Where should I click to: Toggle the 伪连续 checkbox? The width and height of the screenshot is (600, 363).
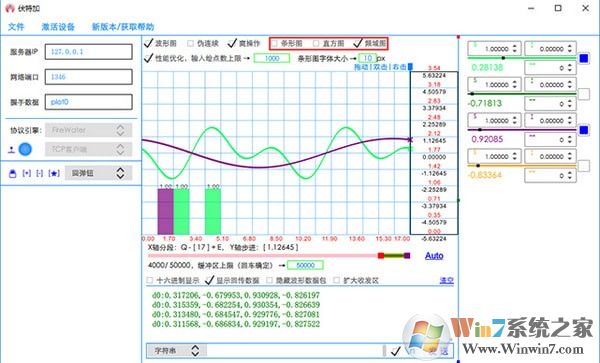[x=190, y=44]
